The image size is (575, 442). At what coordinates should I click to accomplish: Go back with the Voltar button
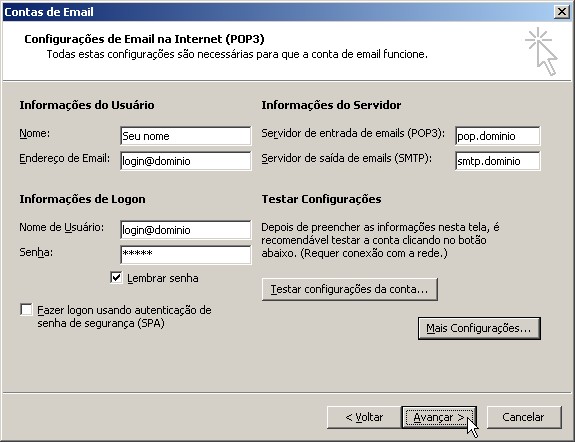click(x=364, y=417)
